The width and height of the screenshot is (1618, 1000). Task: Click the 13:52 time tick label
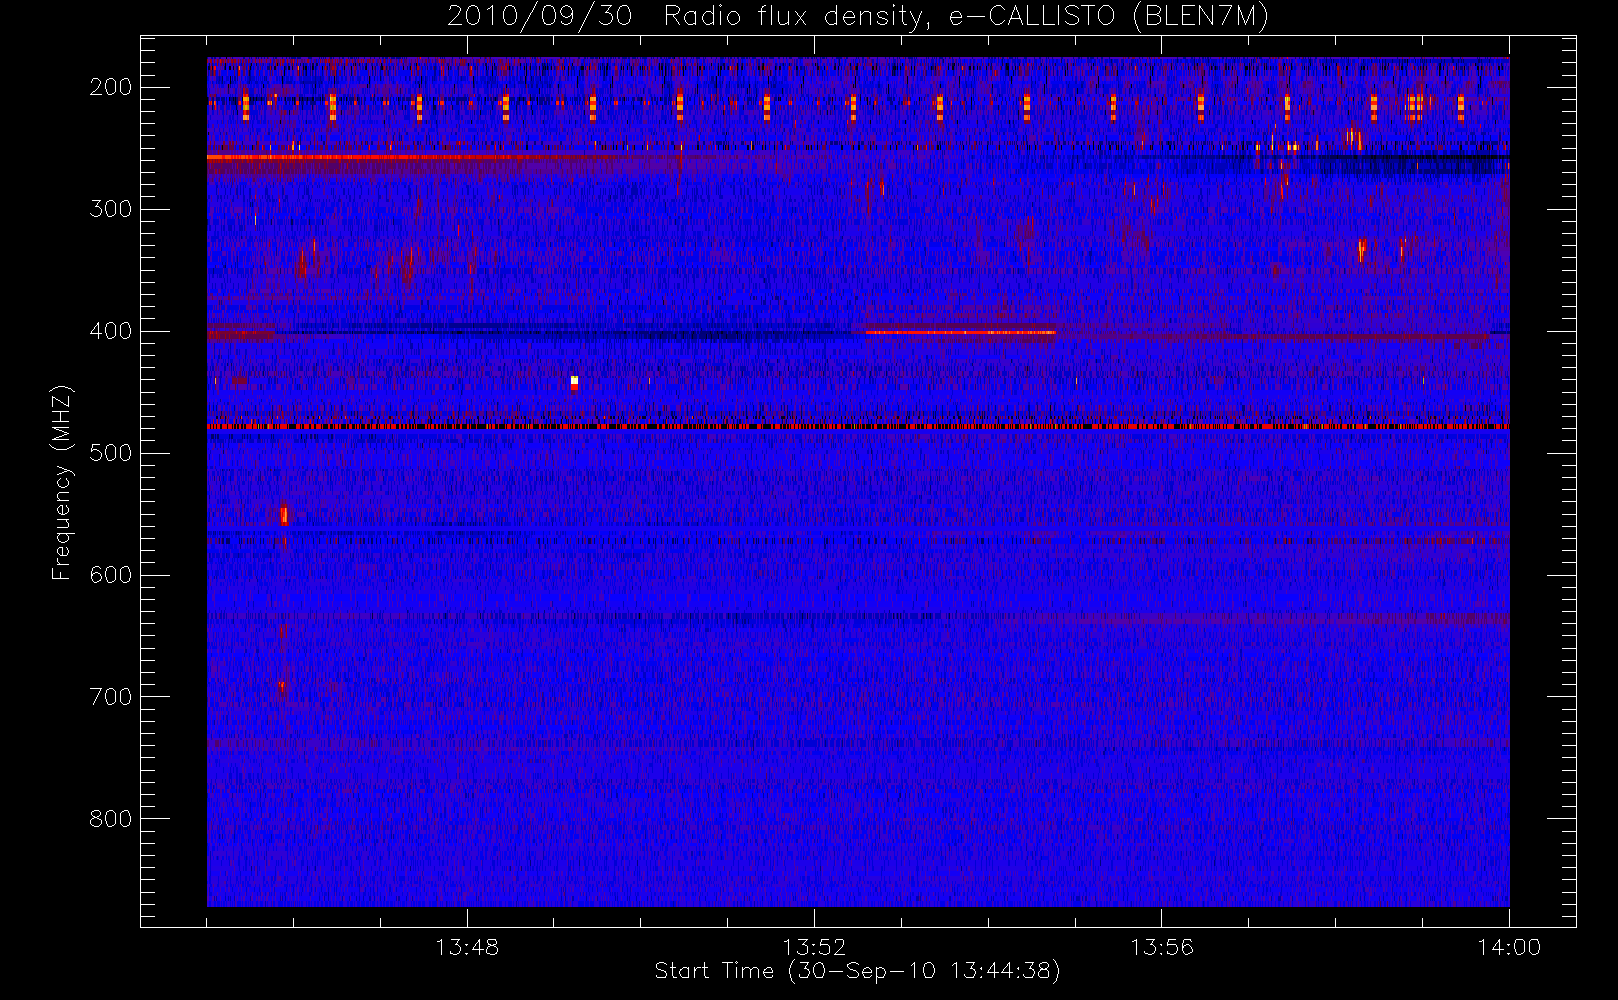pyautogui.click(x=814, y=947)
